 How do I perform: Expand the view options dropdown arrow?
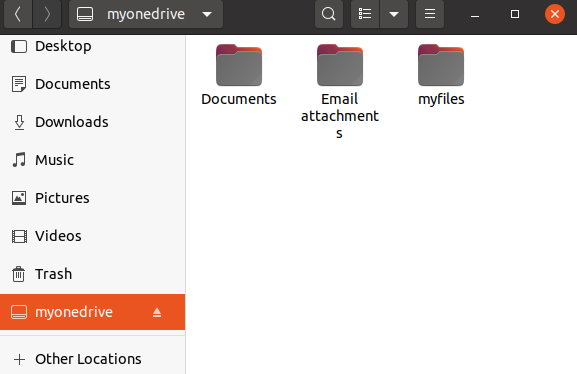coord(394,14)
